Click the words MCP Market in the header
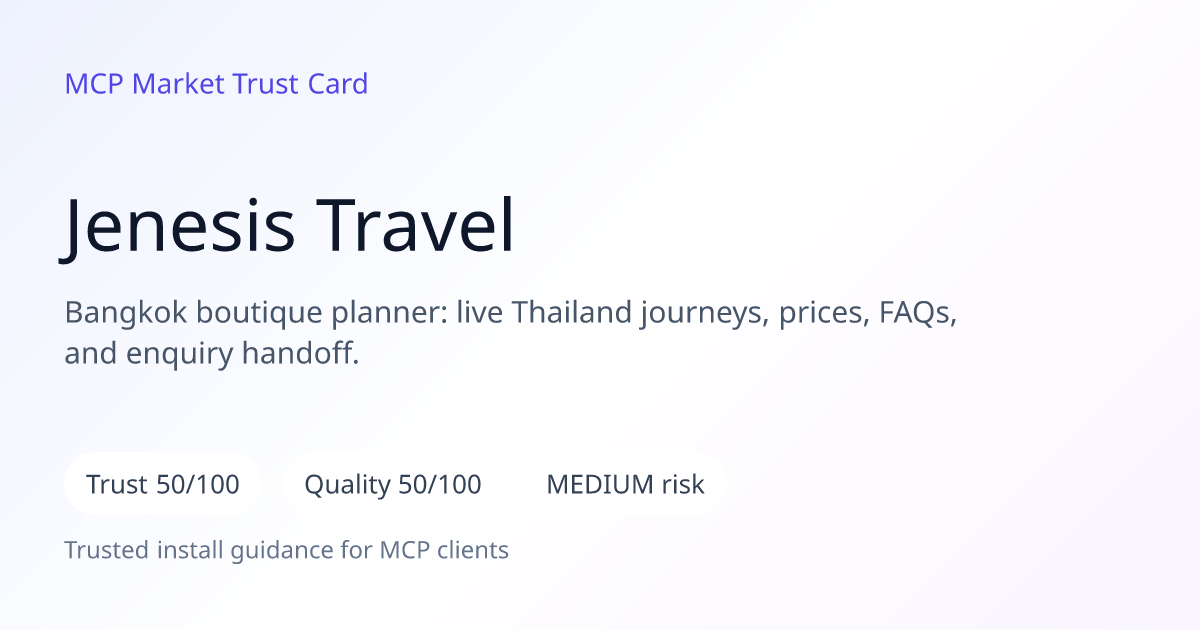This screenshot has height=630, width=1200. (145, 84)
